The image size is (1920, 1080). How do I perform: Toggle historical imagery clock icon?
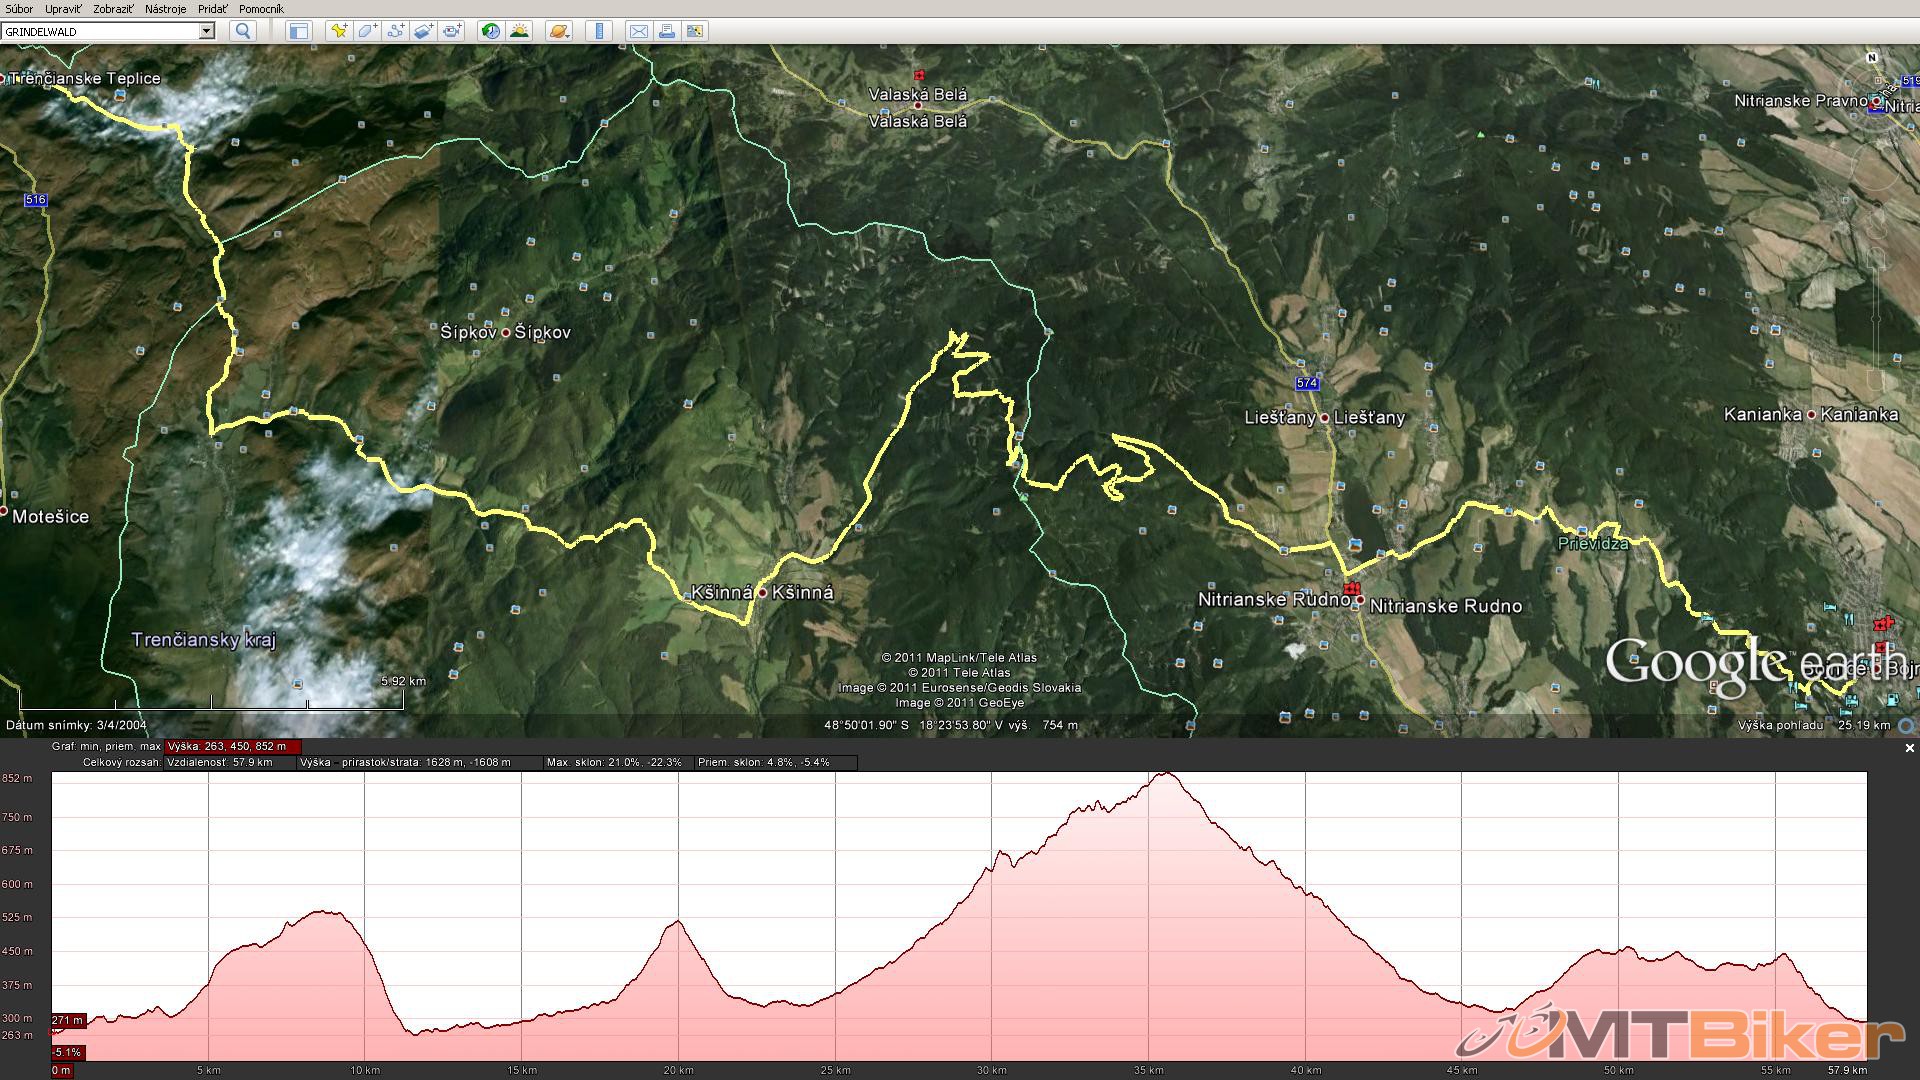click(x=490, y=31)
